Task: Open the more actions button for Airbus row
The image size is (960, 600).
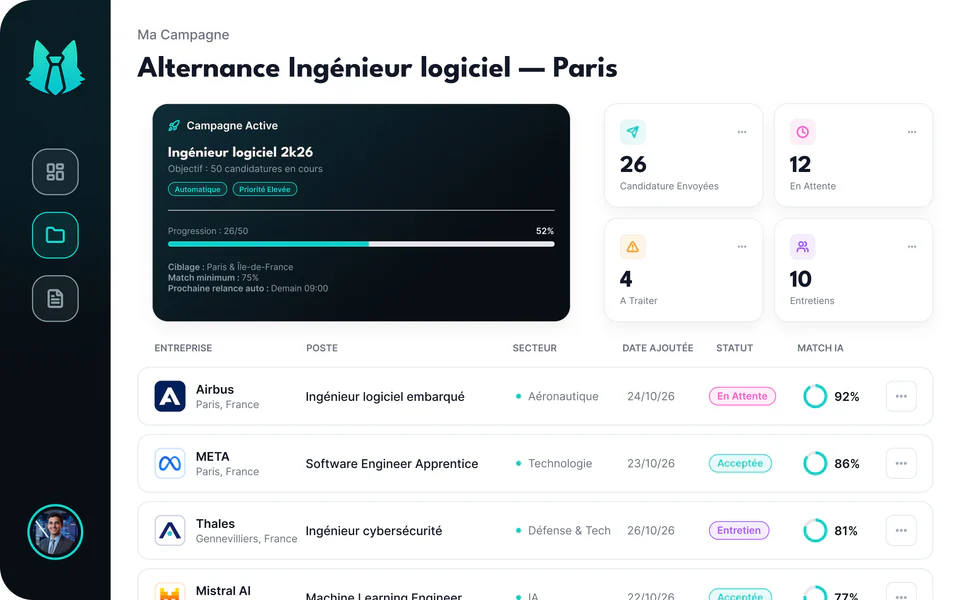Action: [901, 396]
